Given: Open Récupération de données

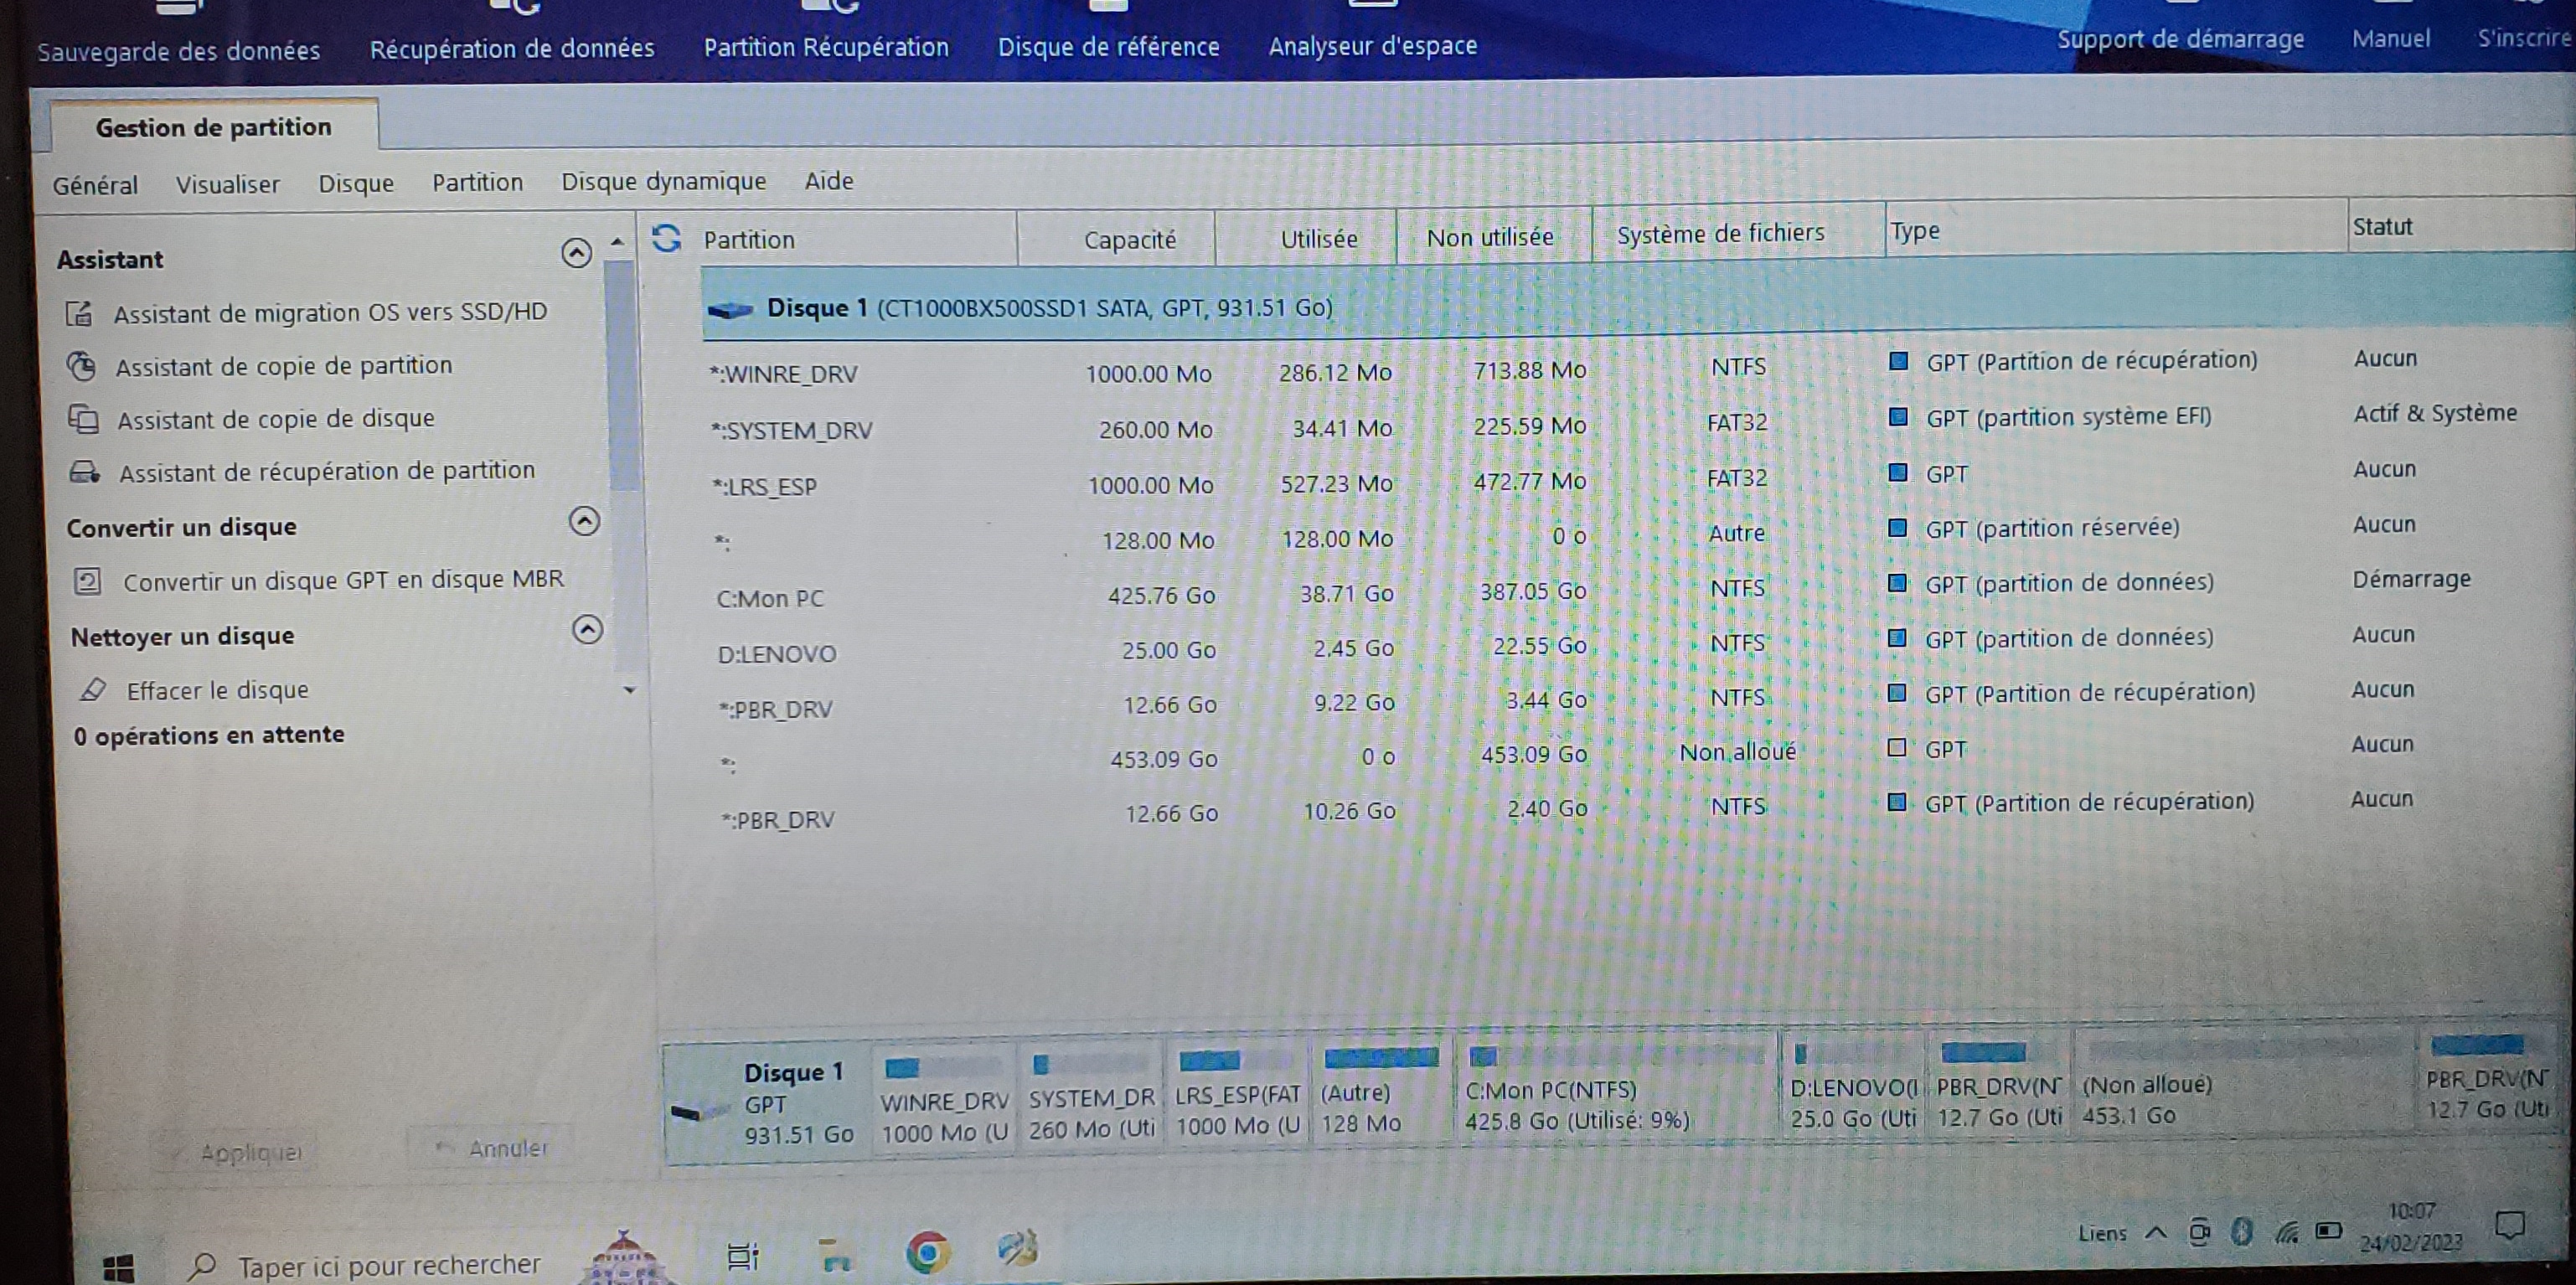Looking at the screenshot, I should point(512,48).
